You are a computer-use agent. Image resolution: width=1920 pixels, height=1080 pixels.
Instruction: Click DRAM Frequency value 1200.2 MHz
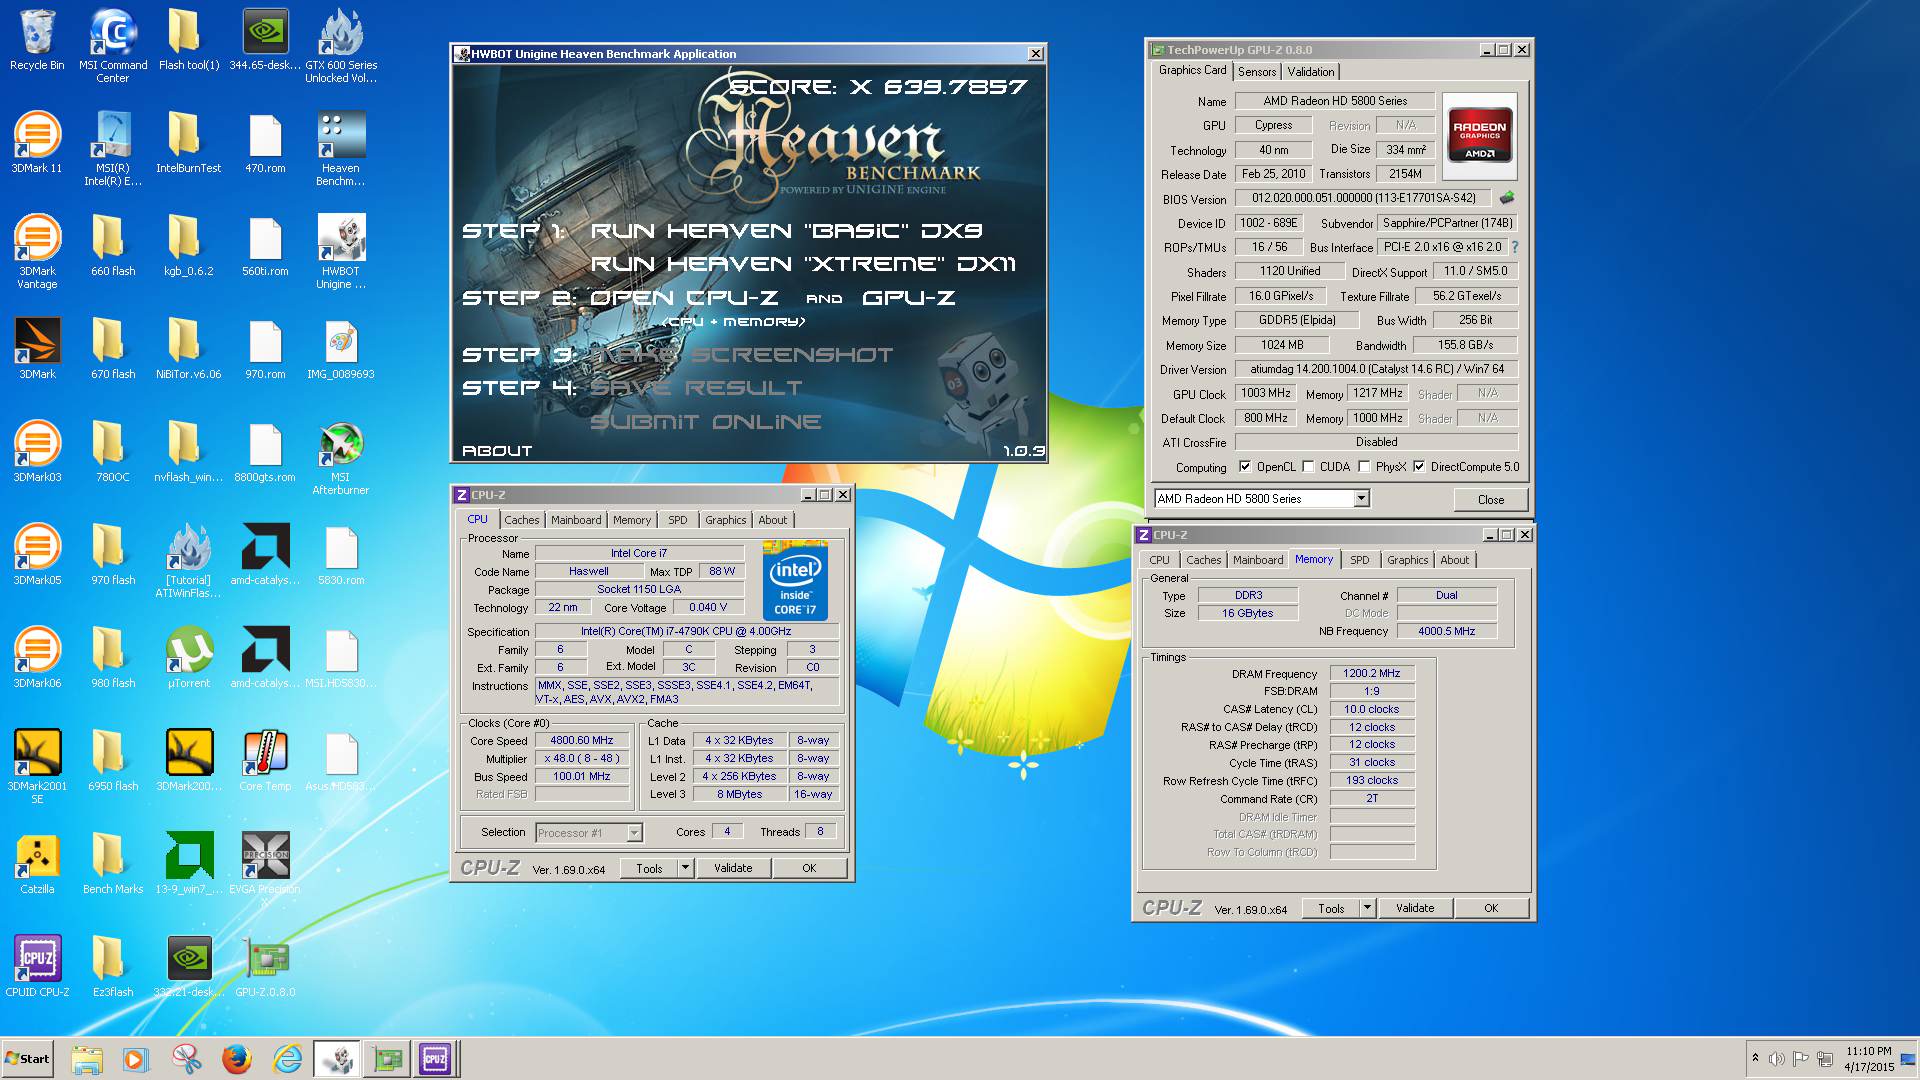pos(1371,674)
